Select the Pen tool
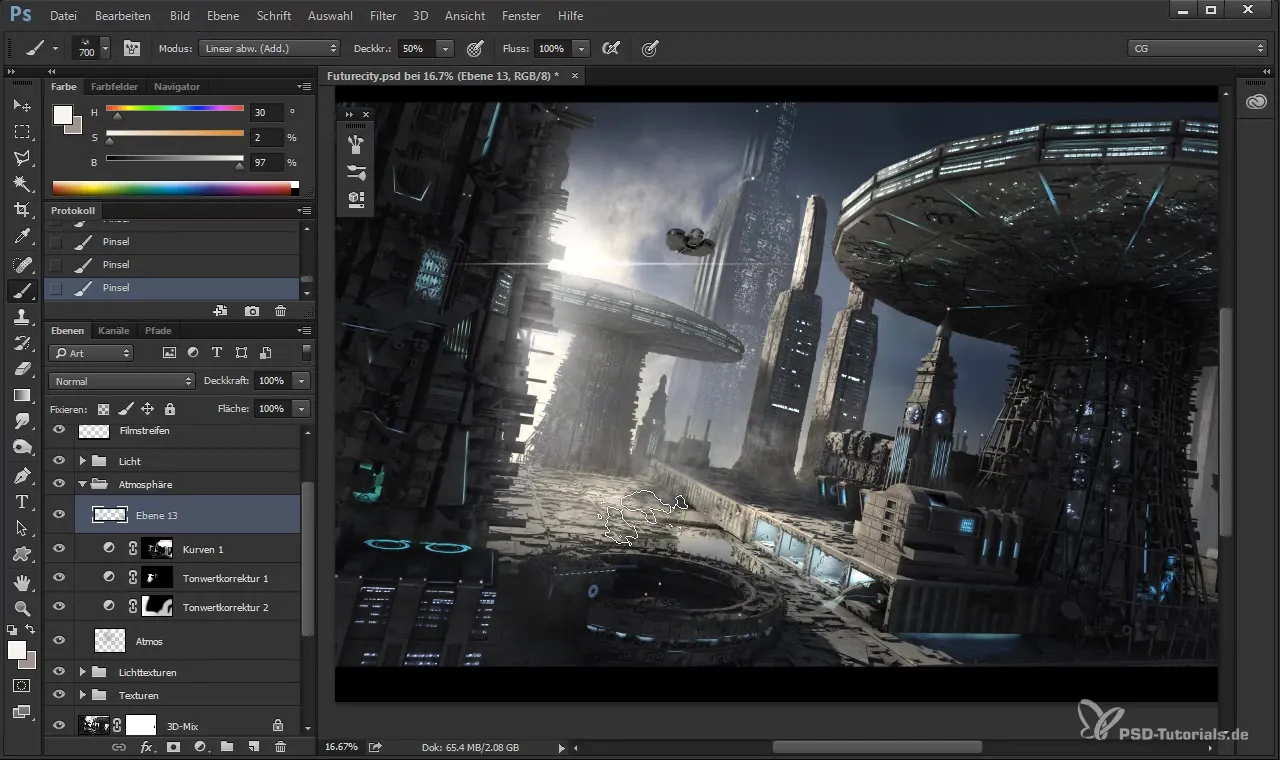This screenshot has height=760, width=1280. tap(21, 475)
